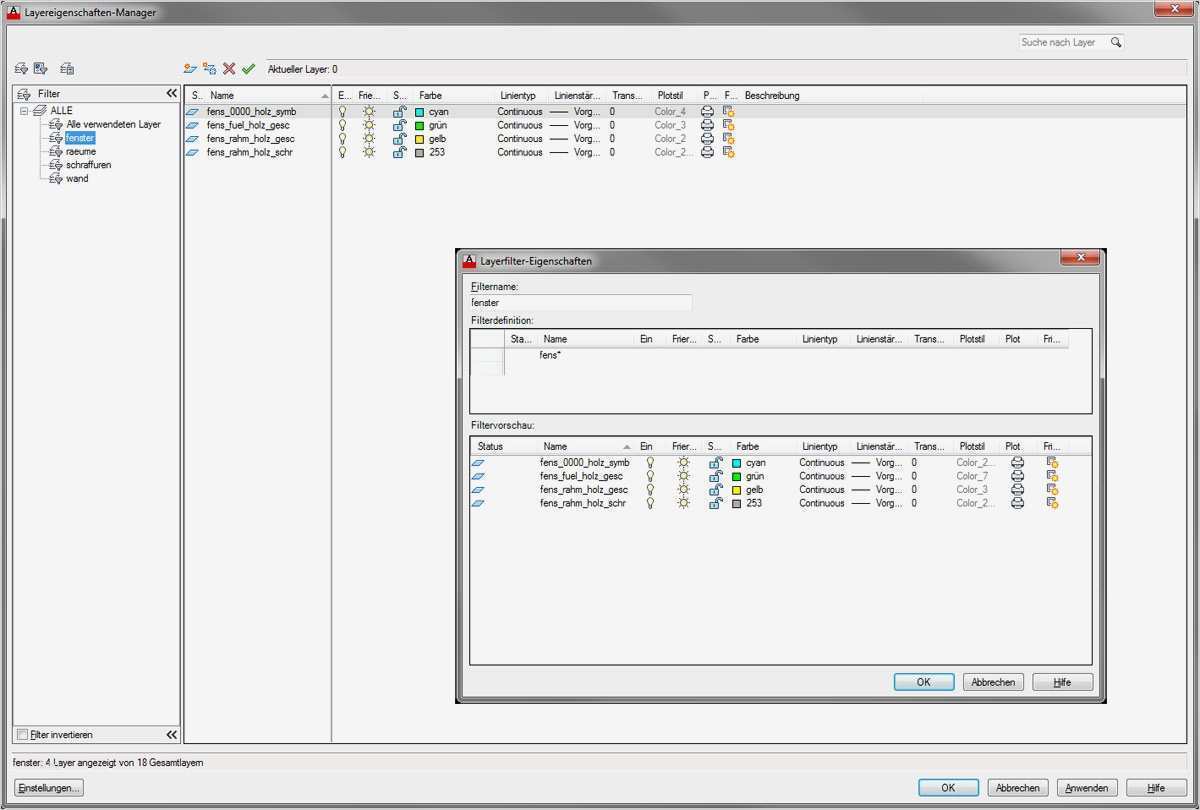1200x810 pixels.
Task: Click the New Property Filter icon
Action: (22, 69)
